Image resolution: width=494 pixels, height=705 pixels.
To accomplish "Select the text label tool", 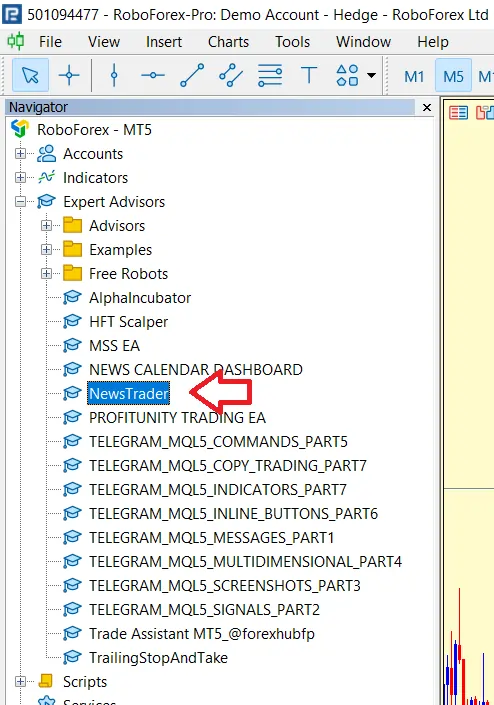I will click(x=309, y=75).
